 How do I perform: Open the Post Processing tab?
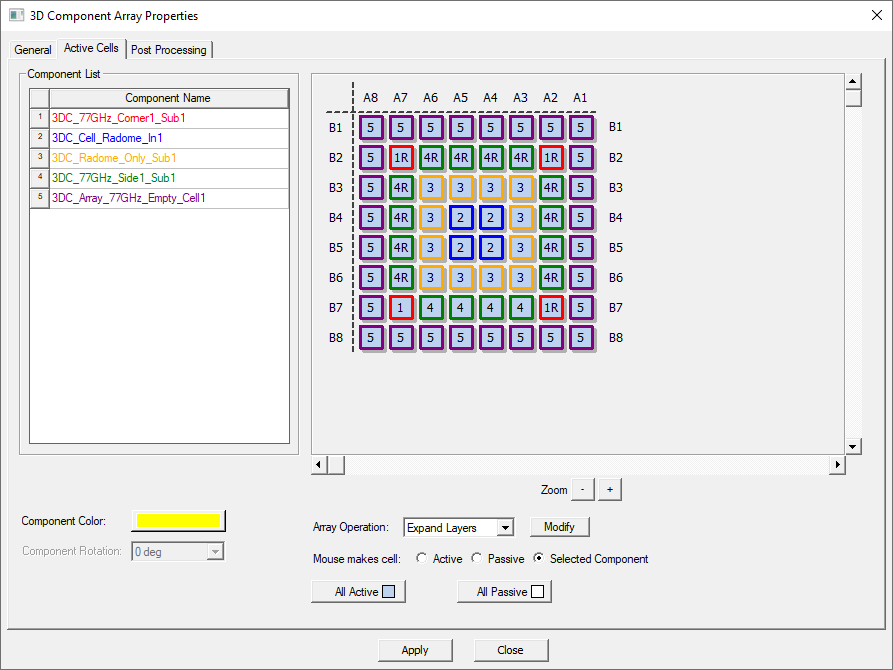tap(169, 50)
